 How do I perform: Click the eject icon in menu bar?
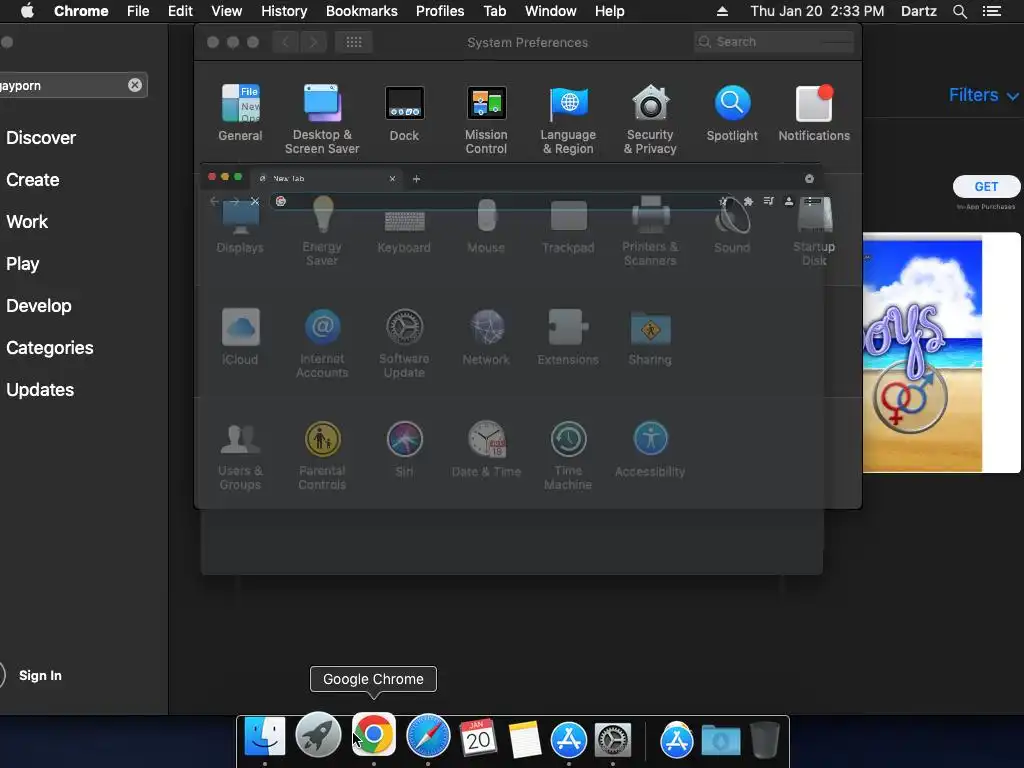722,11
